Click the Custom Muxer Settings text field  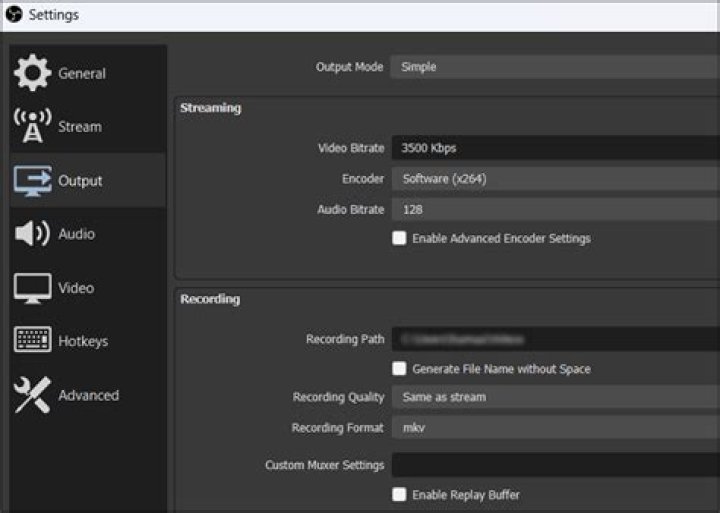[x=554, y=465]
